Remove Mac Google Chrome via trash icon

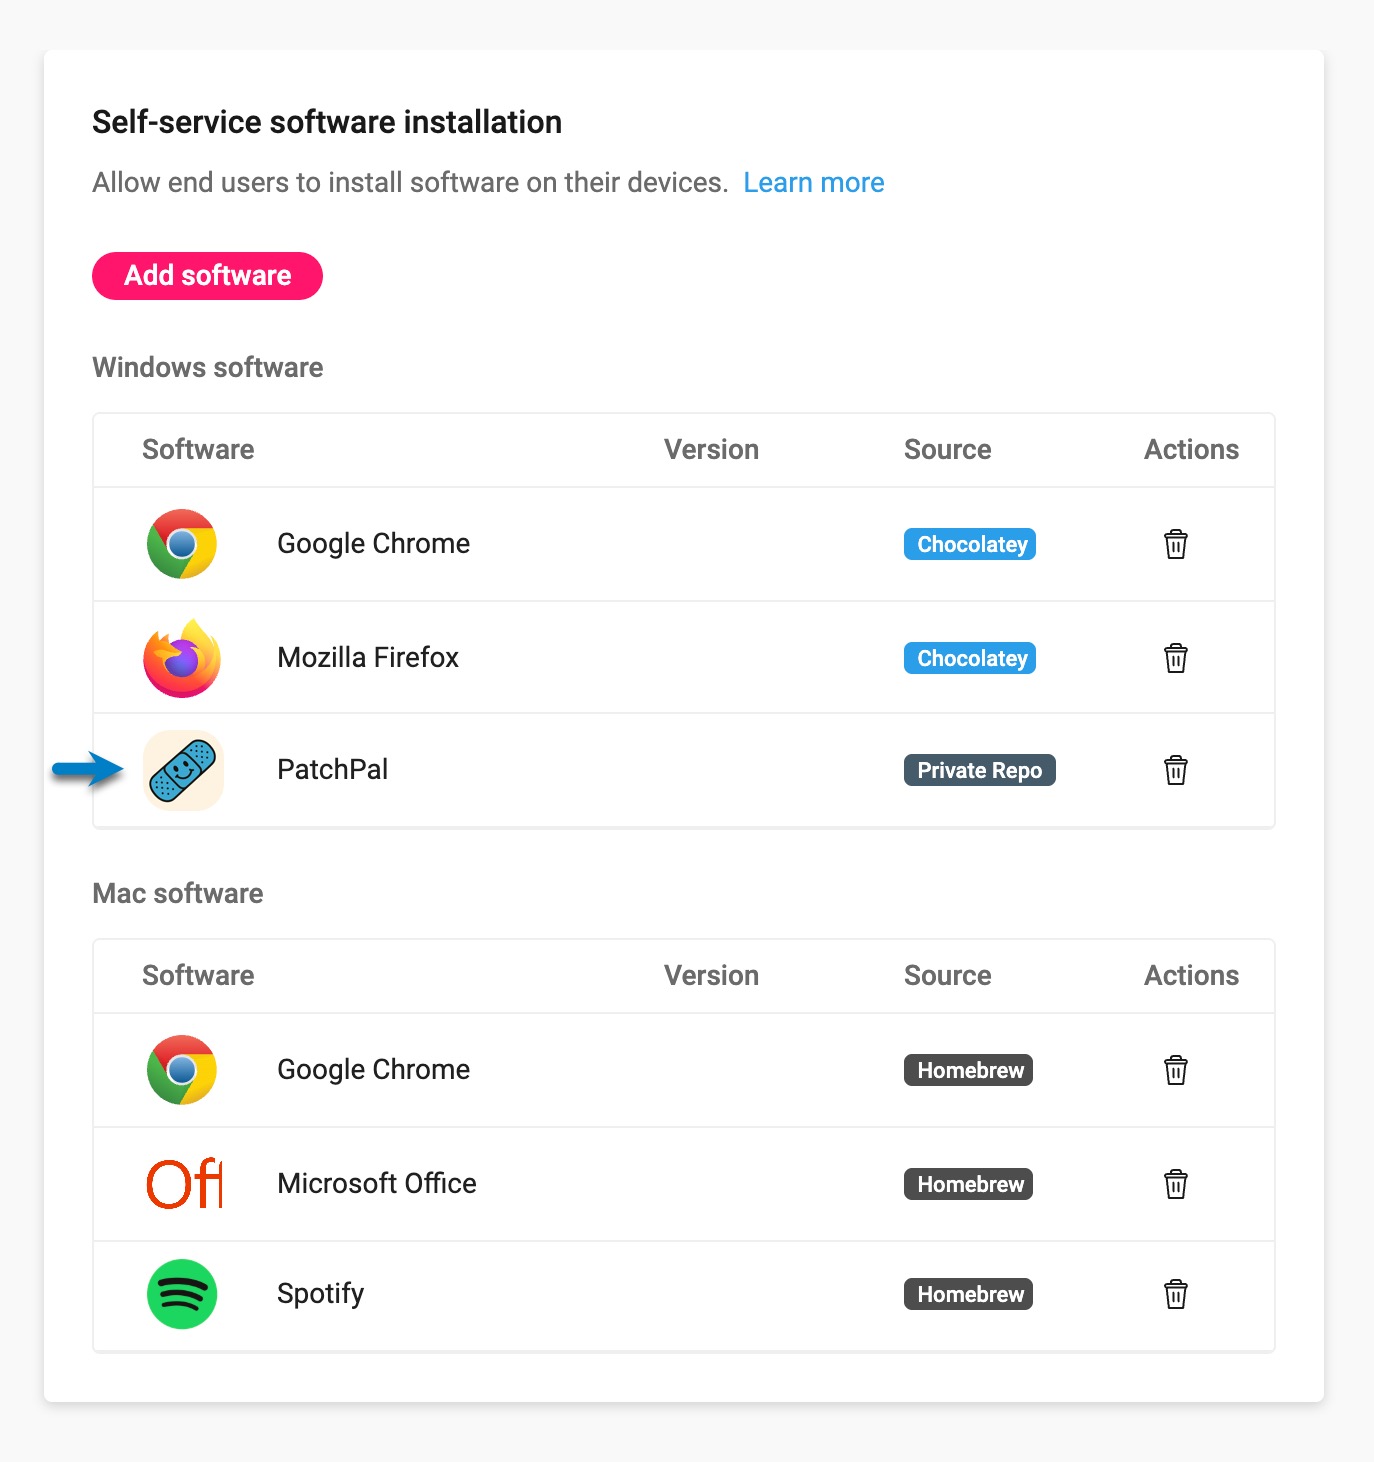(x=1176, y=1070)
